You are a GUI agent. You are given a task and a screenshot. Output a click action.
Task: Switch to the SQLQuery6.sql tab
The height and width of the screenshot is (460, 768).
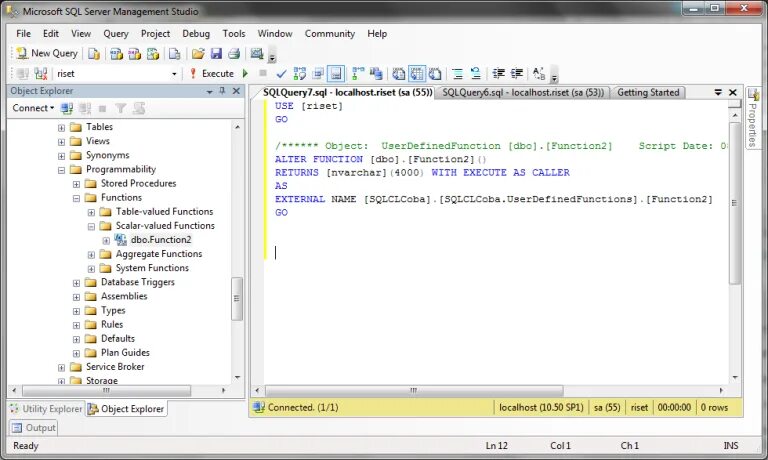(x=523, y=93)
